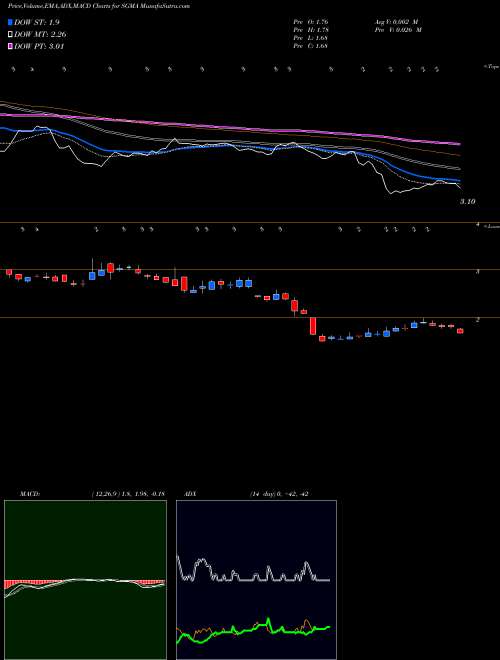This screenshot has height=660, width=500.
Task: Click the 'Pre C: 1.68' close value
Action: click(x=311, y=46)
